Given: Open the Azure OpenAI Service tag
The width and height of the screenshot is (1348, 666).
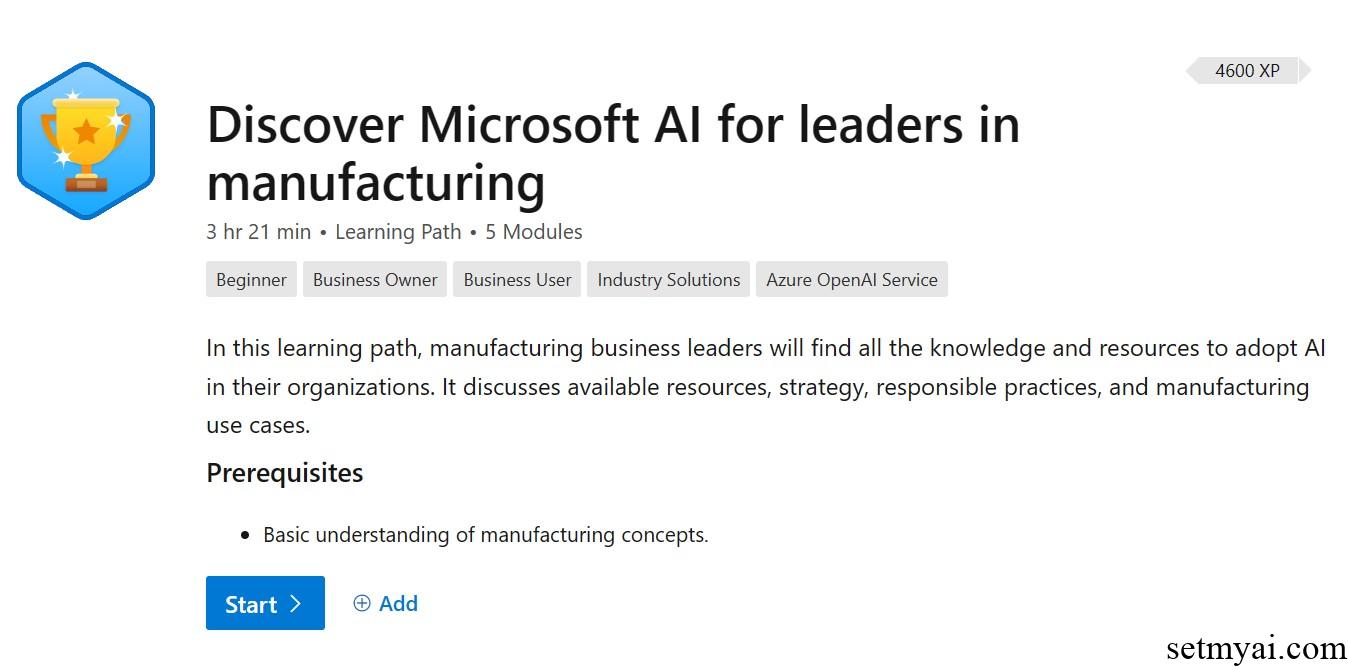Looking at the screenshot, I should (852, 280).
